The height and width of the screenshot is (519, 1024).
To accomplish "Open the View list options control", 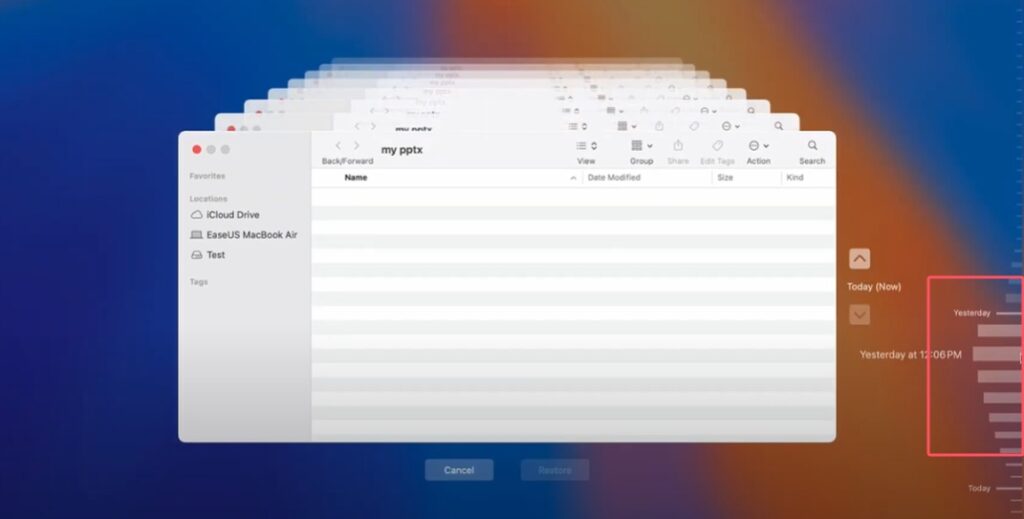I will pyautogui.click(x=586, y=146).
